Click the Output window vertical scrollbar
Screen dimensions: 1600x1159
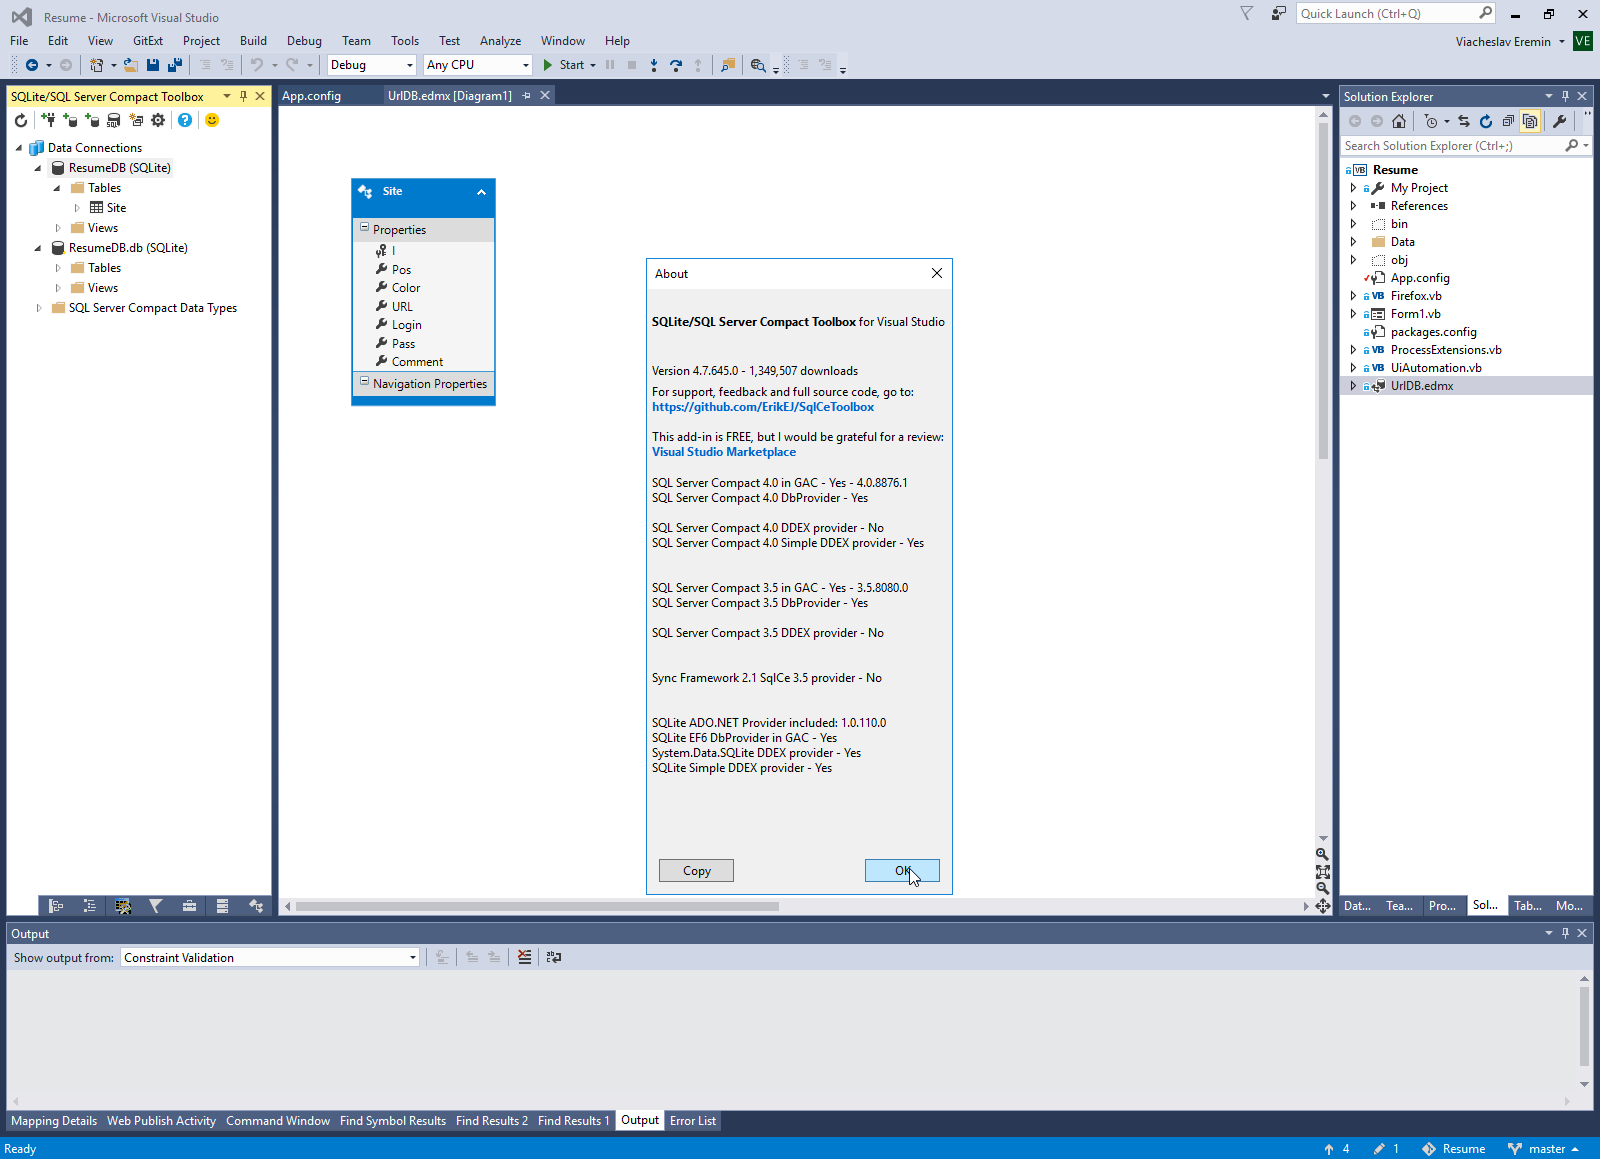click(x=1584, y=1026)
